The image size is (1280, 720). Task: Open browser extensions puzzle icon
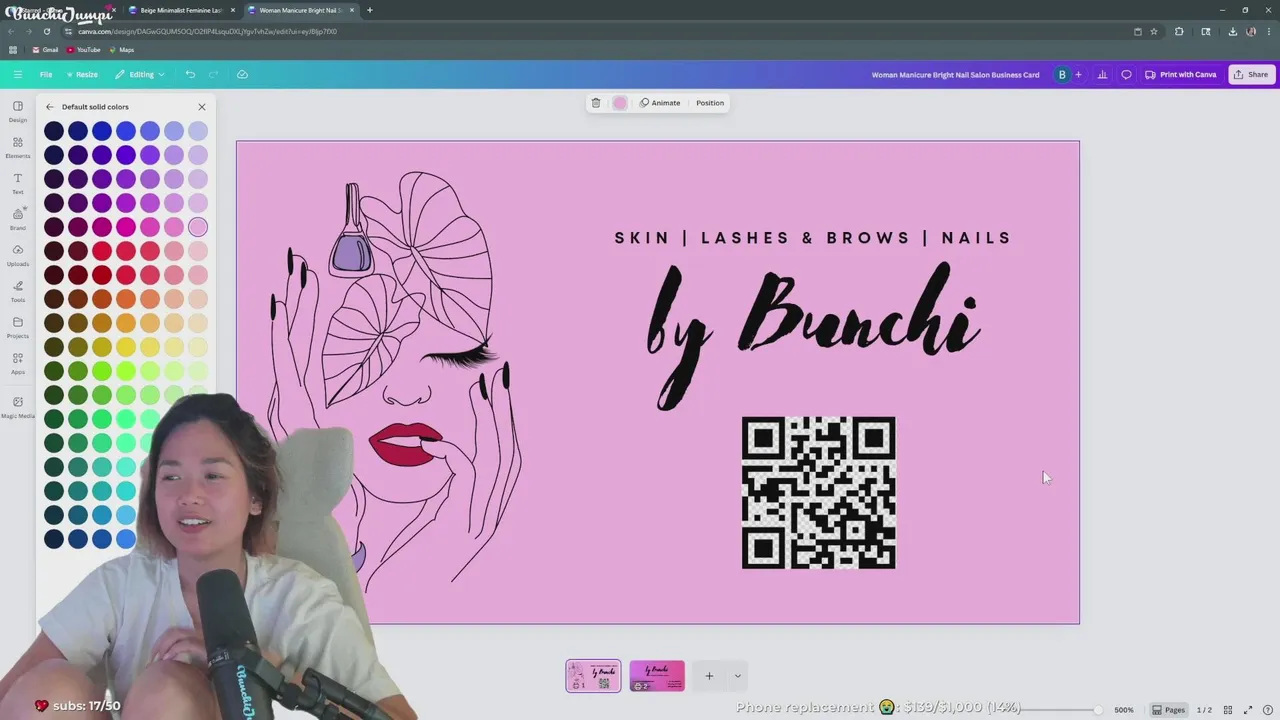coord(1179,31)
